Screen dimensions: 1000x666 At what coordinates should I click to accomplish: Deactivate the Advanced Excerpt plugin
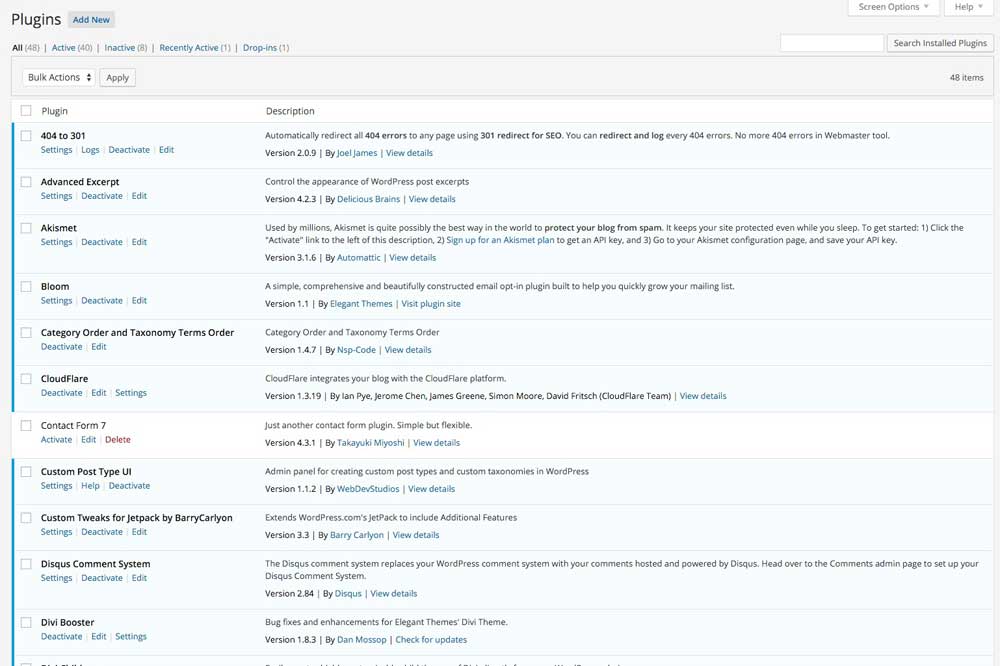[101, 196]
